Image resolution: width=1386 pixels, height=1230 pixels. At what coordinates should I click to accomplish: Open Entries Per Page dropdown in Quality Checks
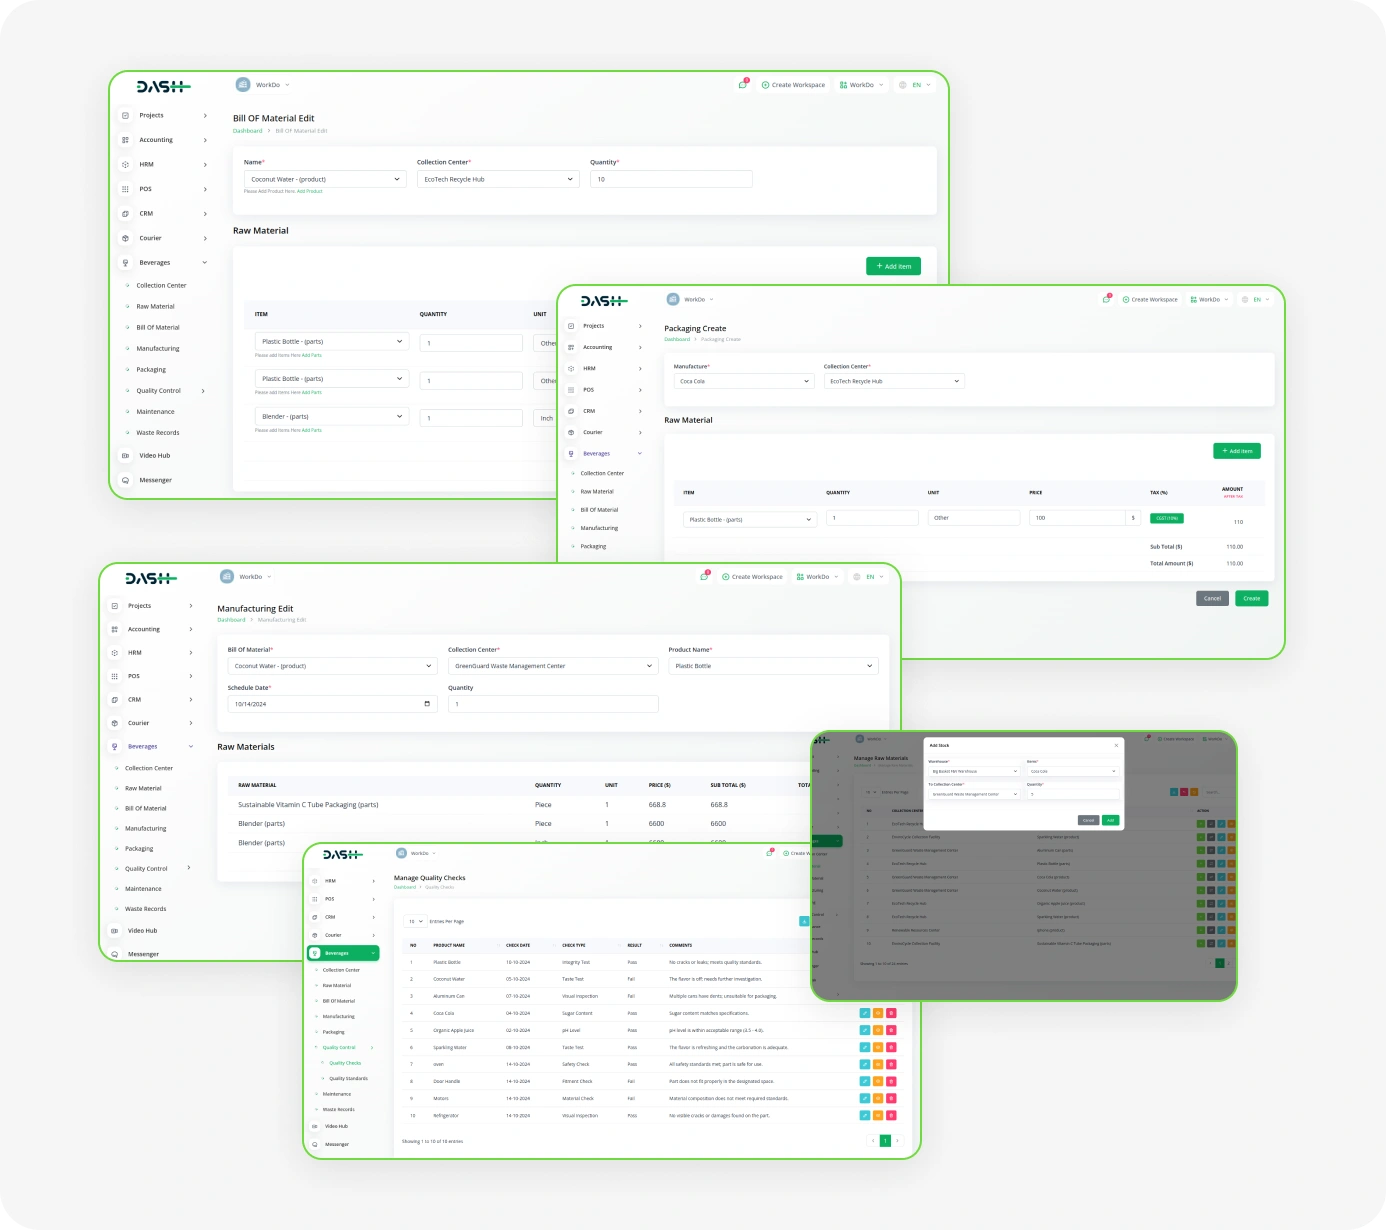pos(414,921)
